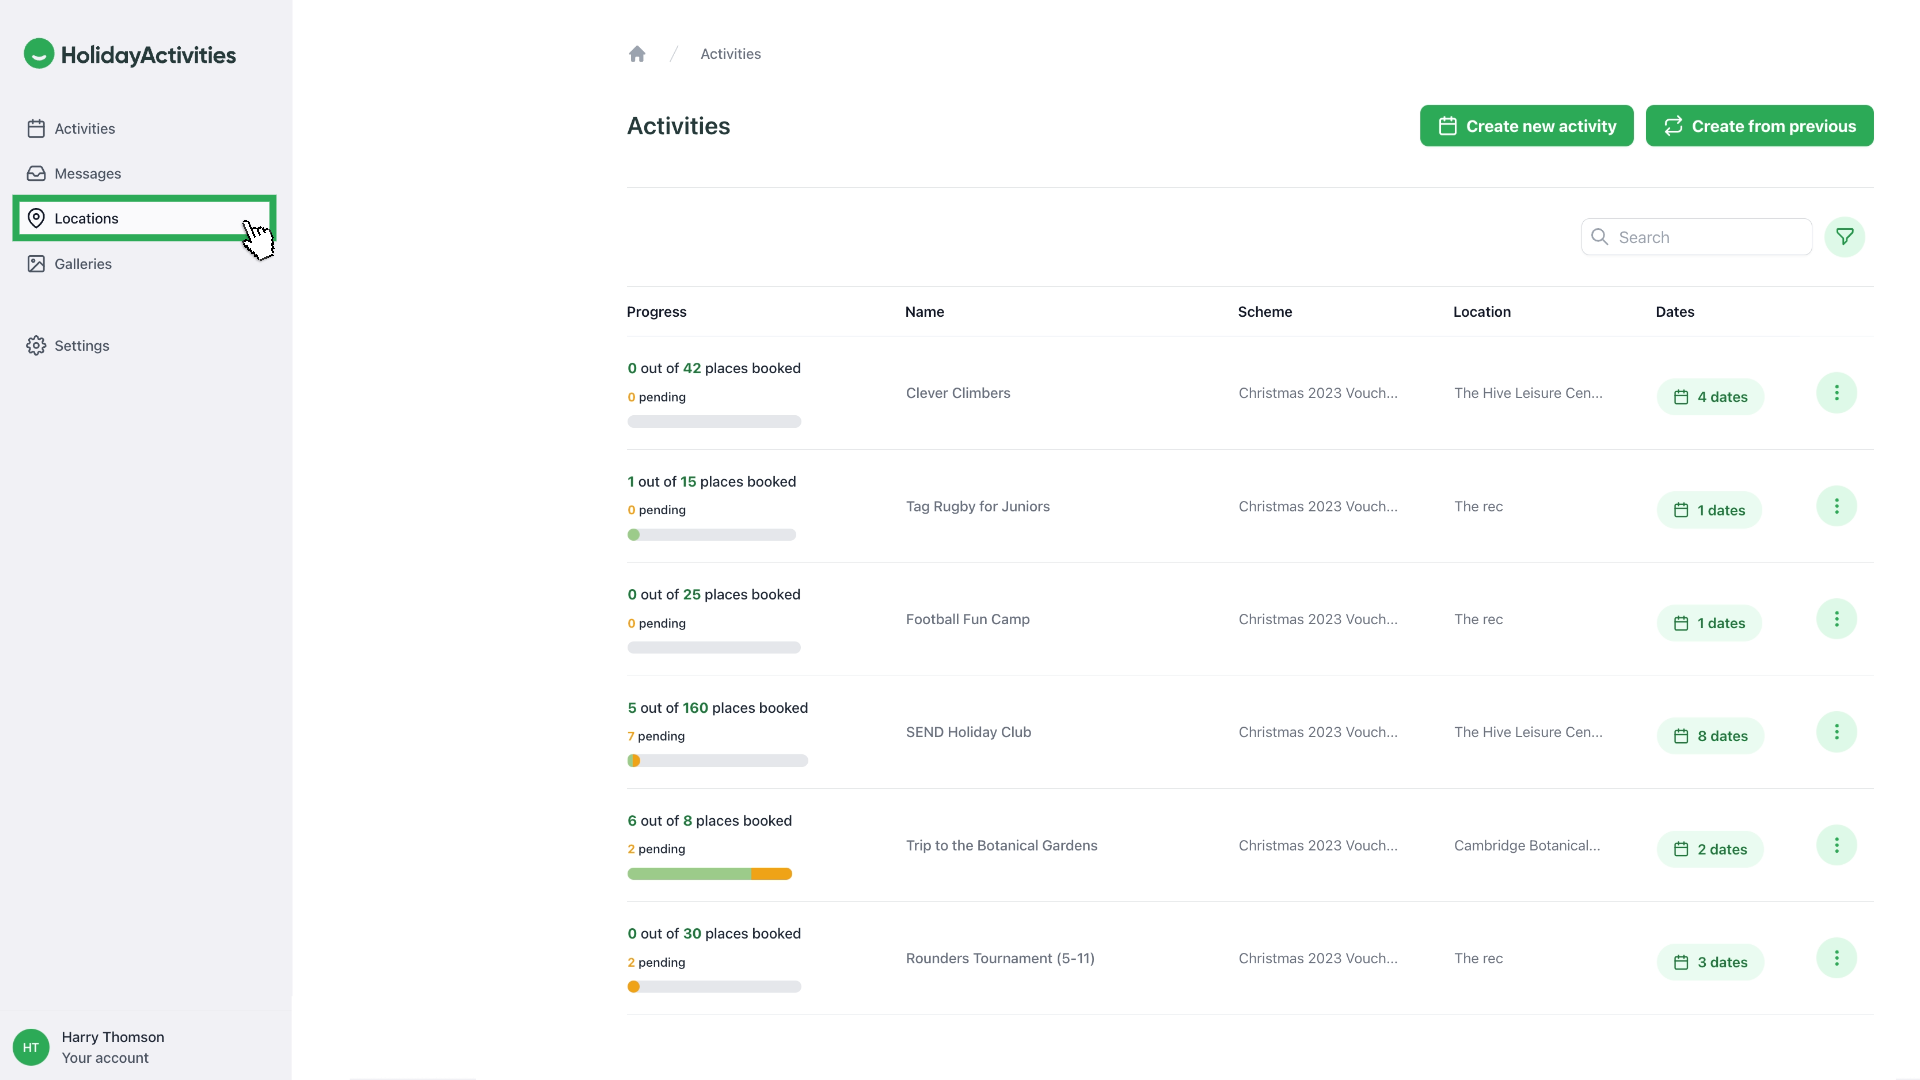Expand options for Rounders Tournament row
The width and height of the screenshot is (1920, 1080).
coord(1836,958)
